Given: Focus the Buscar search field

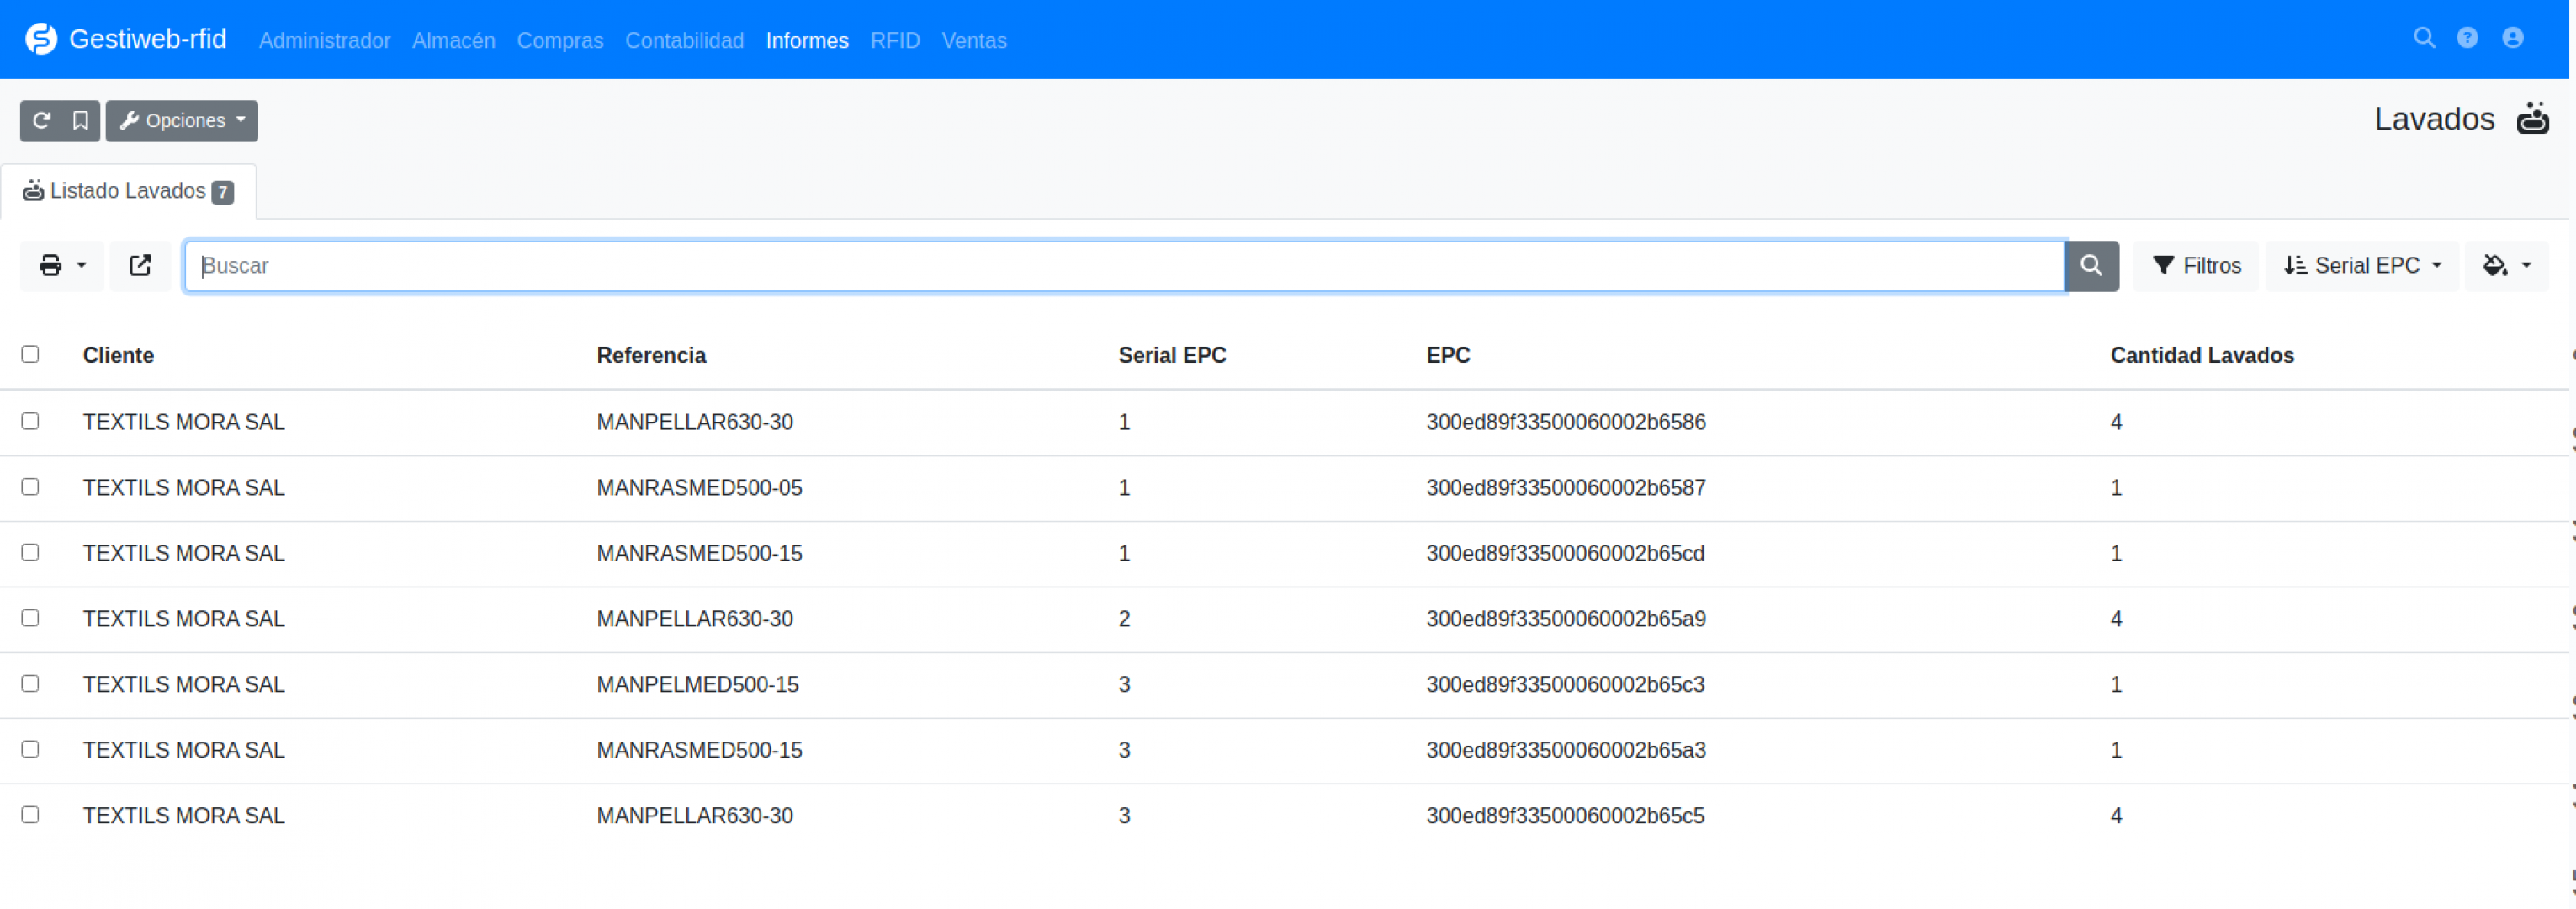Looking at the screenshot, I should (1124, 265).
